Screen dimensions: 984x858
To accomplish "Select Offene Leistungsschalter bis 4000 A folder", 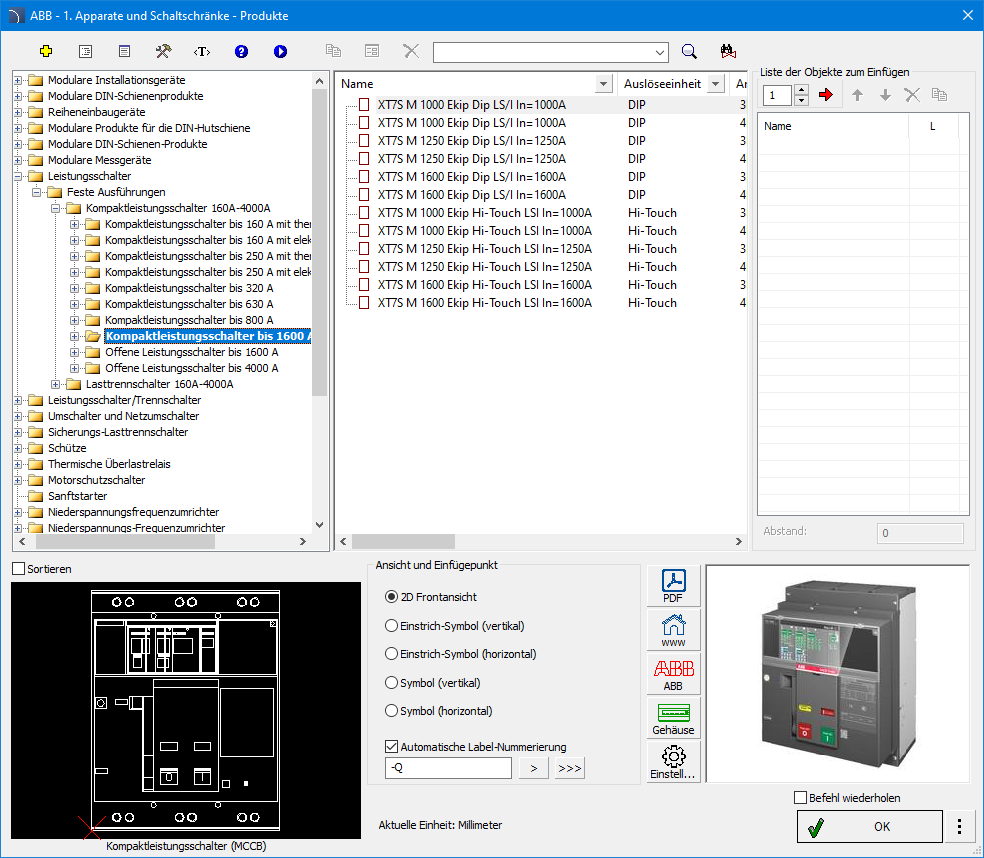I will click(x=191, y=368).
